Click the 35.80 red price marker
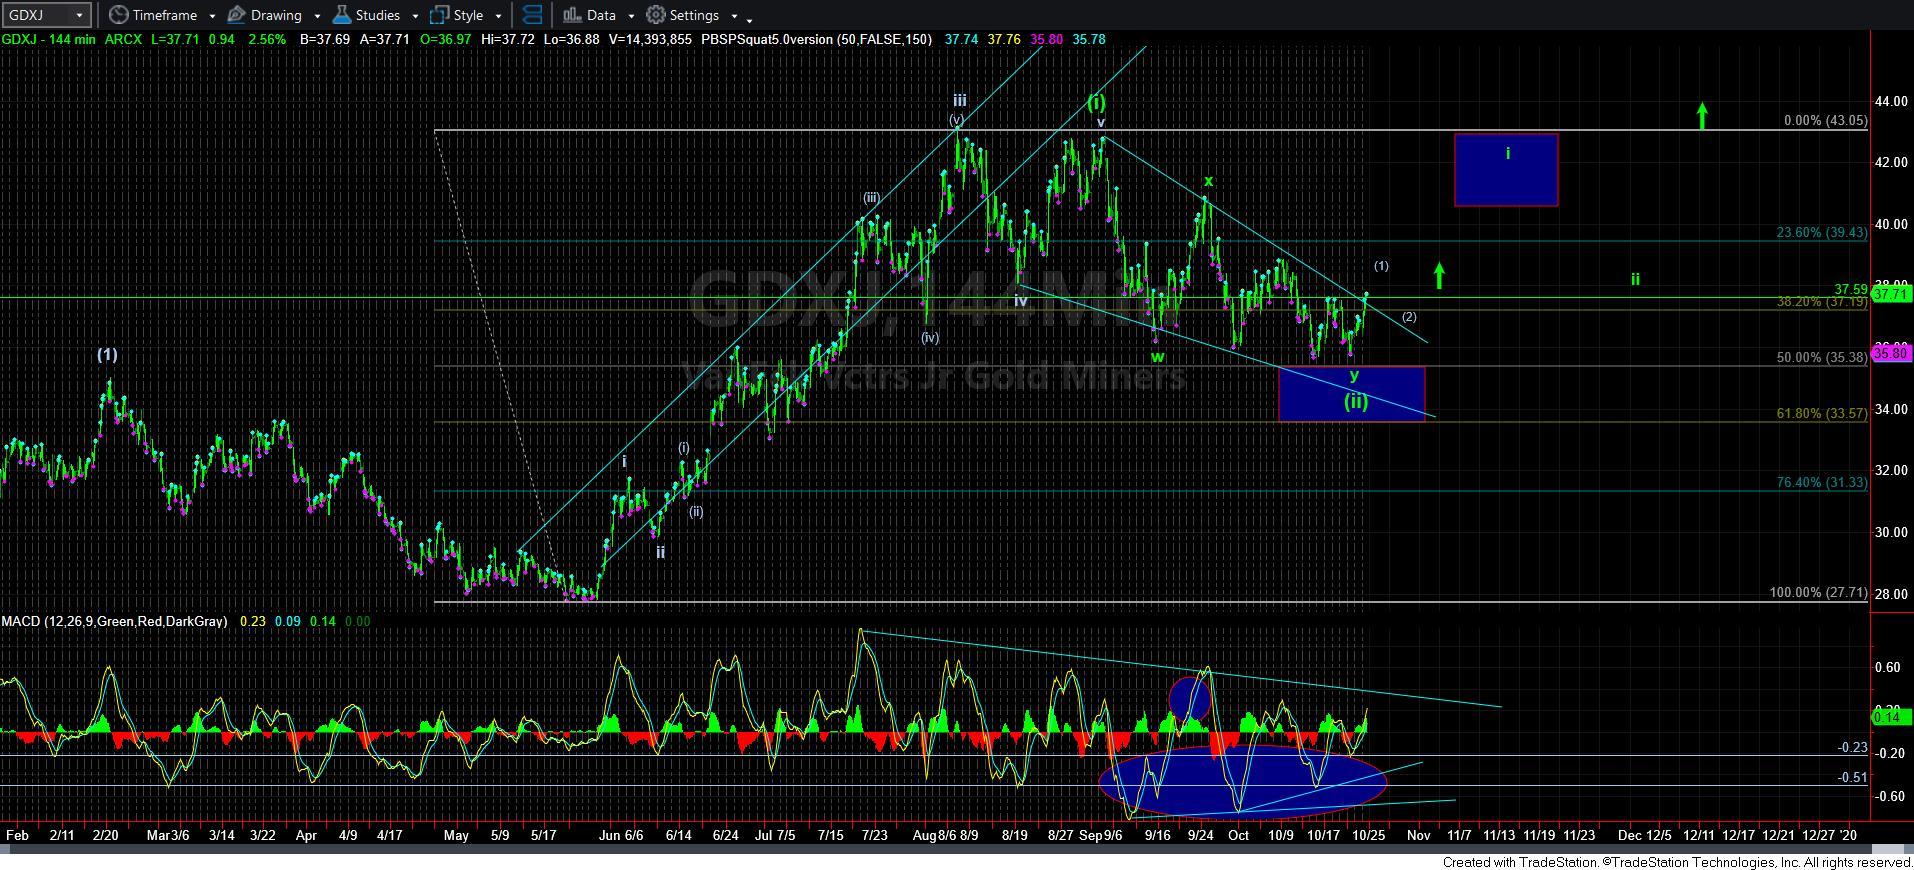 tap(1892, 353)
